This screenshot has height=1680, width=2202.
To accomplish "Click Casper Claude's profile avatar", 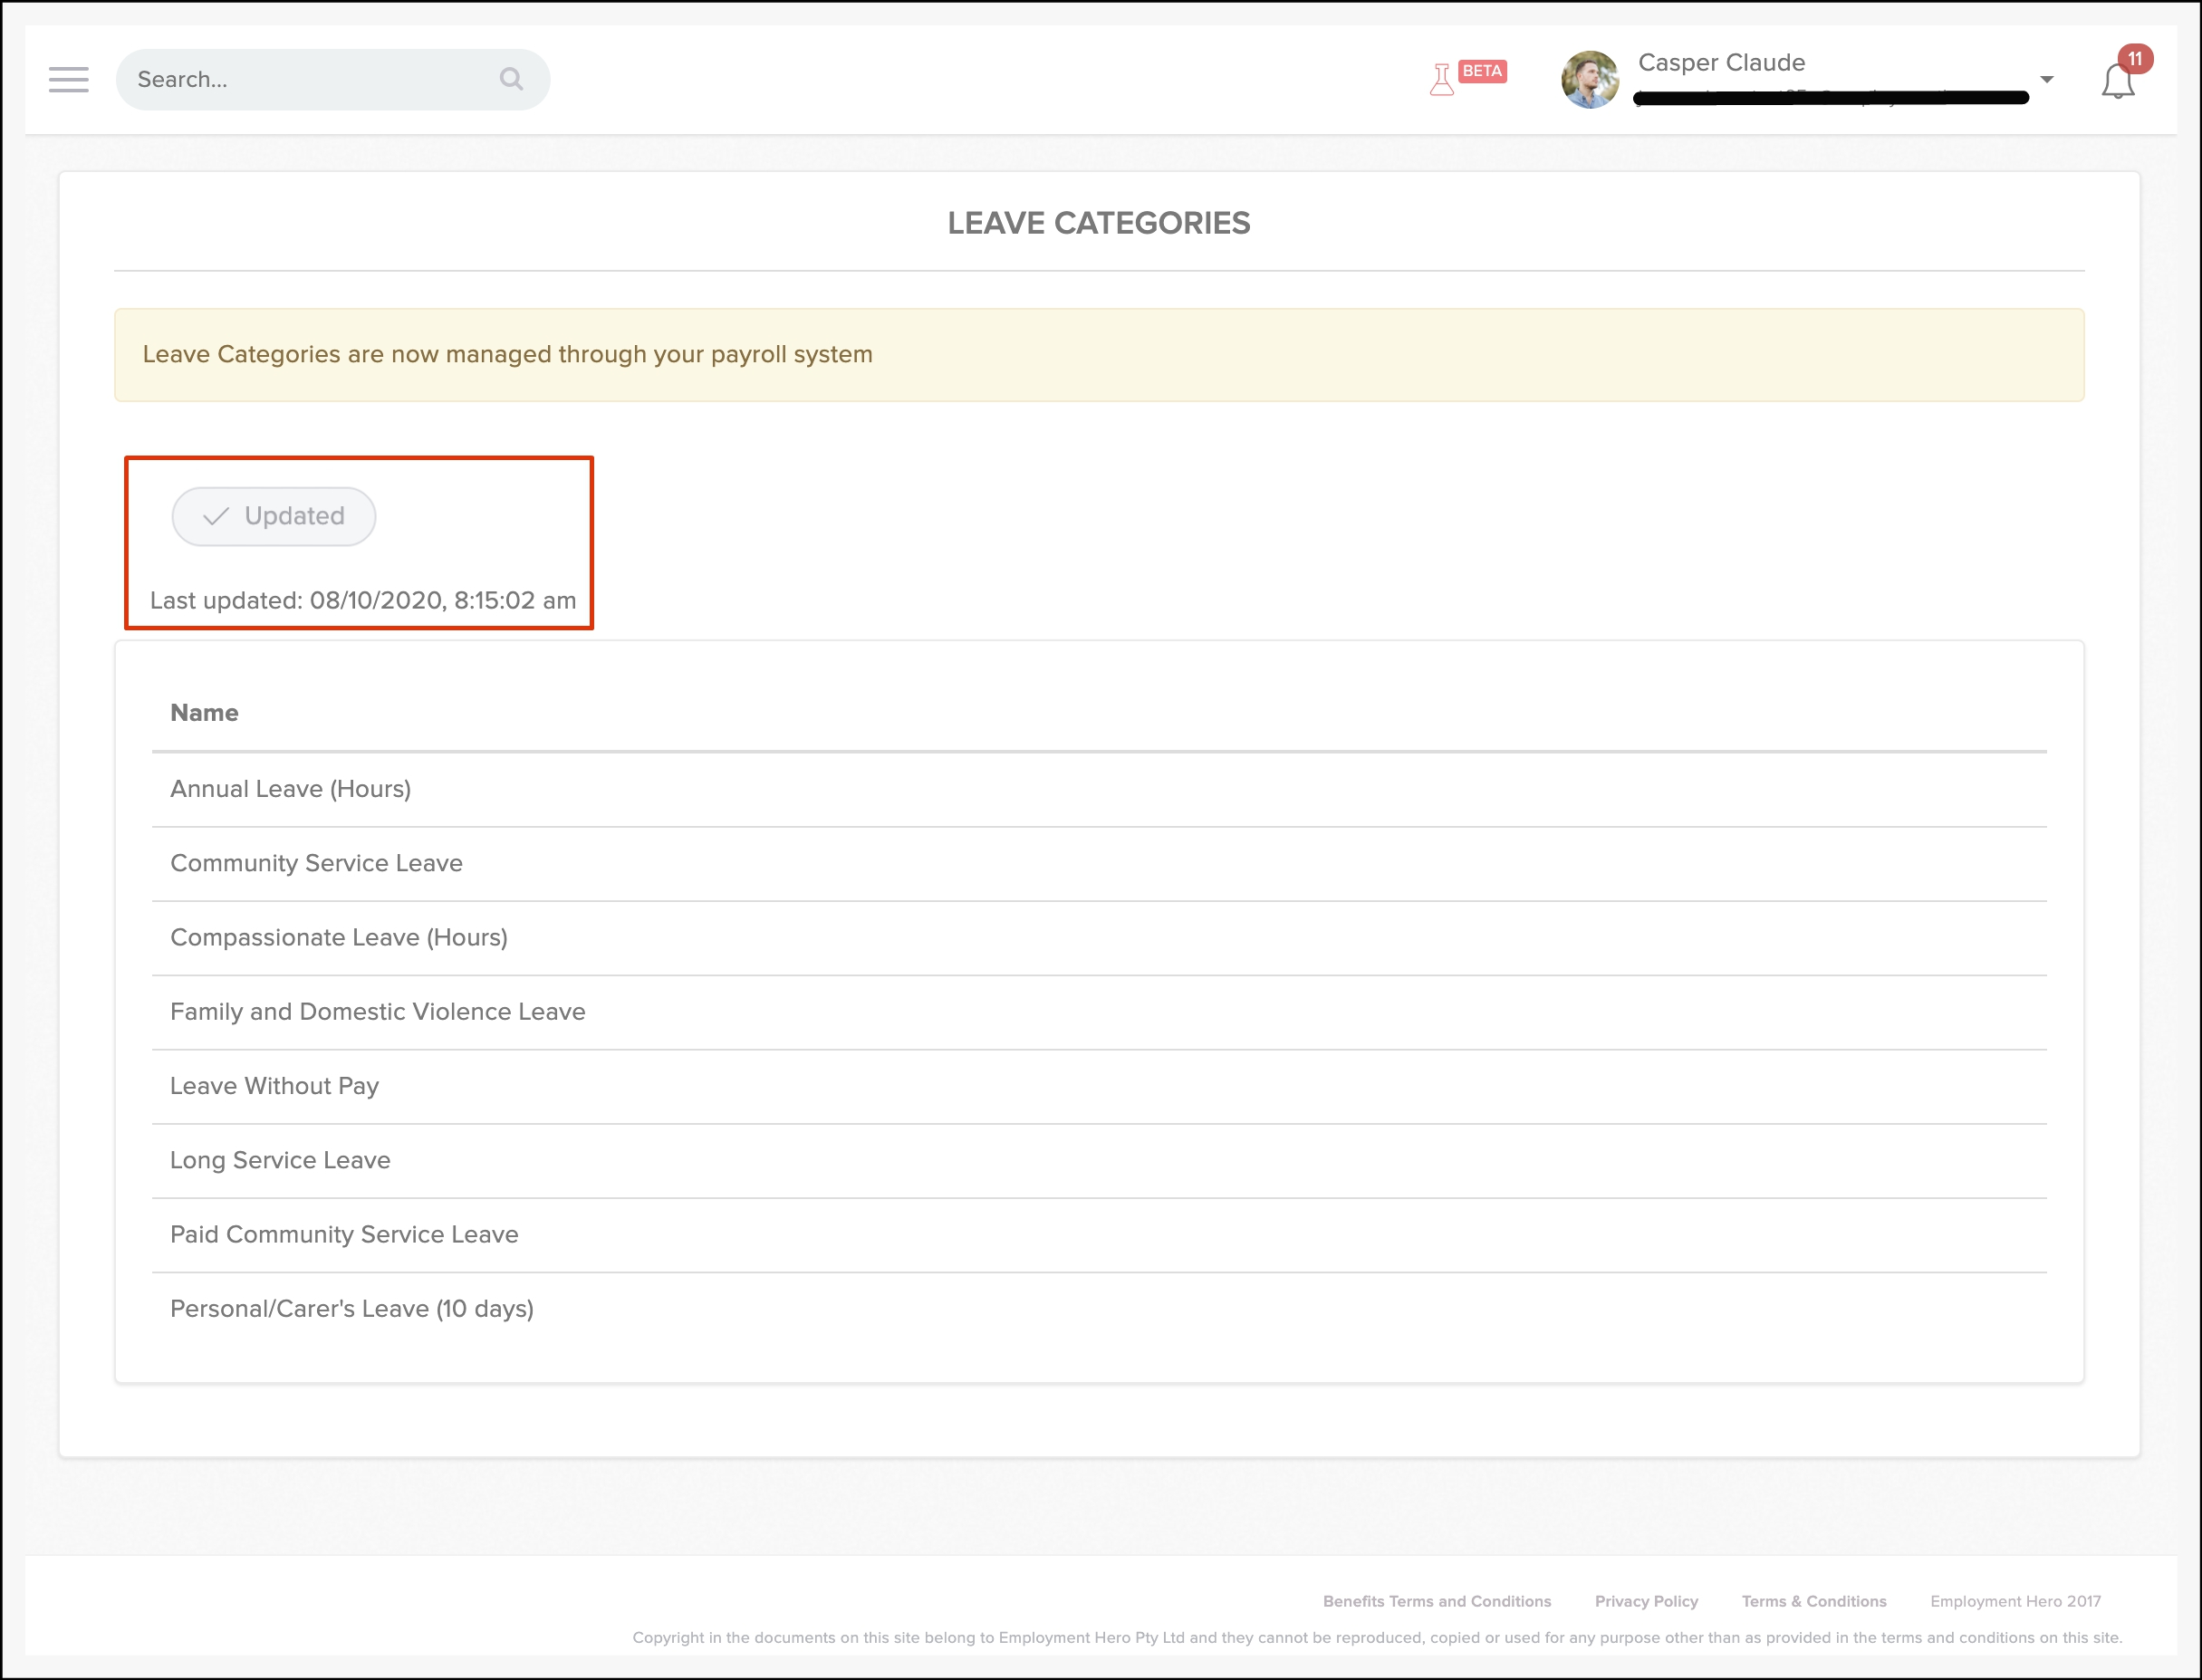I will coord(1589,79).
